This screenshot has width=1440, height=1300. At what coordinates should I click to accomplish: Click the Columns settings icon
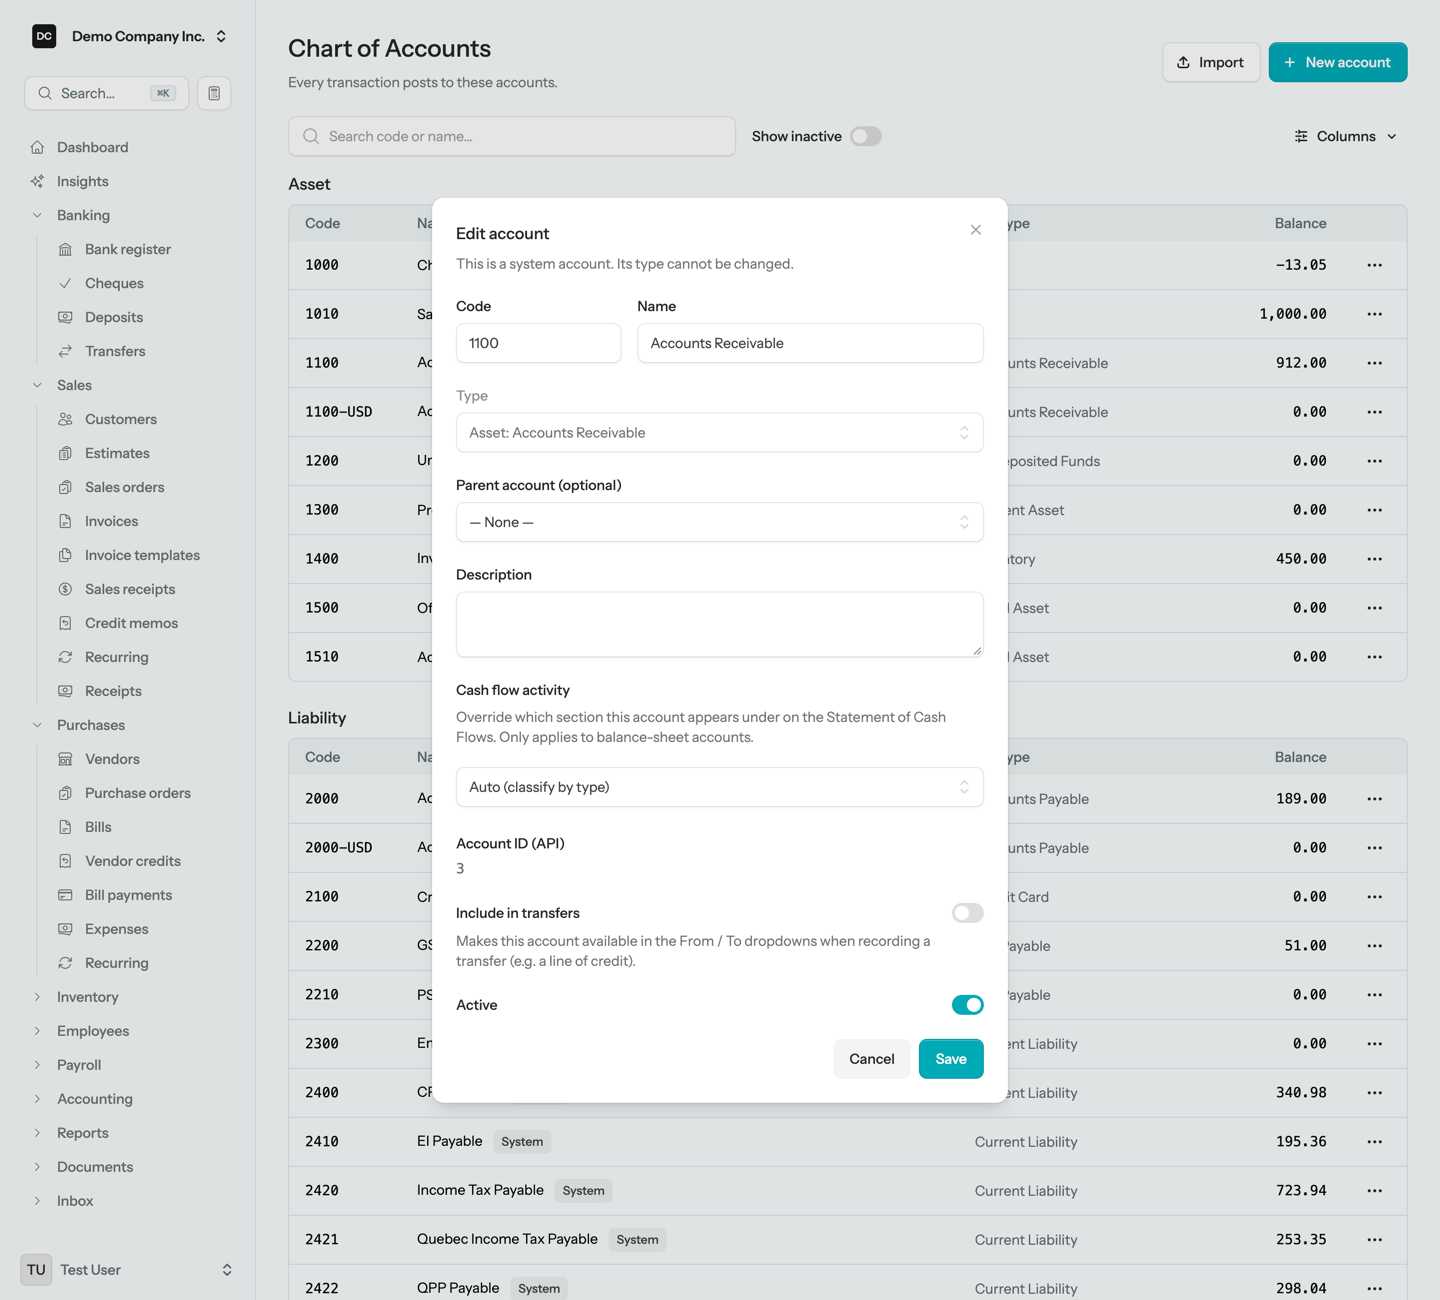pyautogui.click(x=1301, y=136)
